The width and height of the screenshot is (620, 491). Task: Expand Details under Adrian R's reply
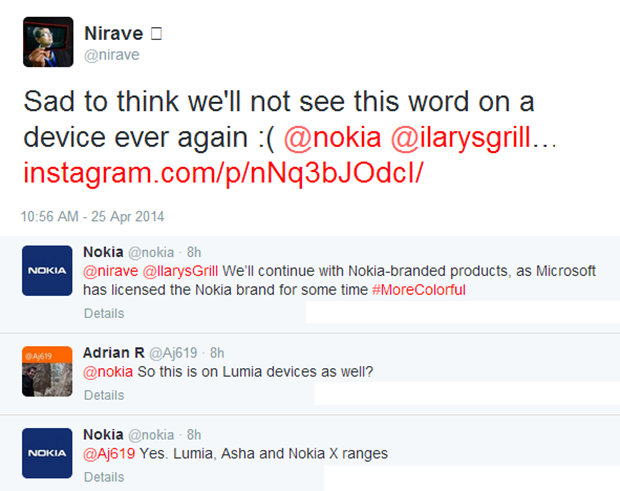[x=104, y=395]
